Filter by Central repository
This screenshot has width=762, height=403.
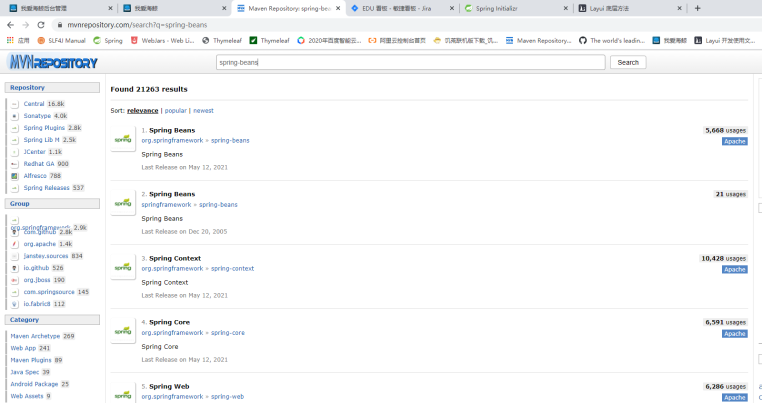tap(34, 104)
